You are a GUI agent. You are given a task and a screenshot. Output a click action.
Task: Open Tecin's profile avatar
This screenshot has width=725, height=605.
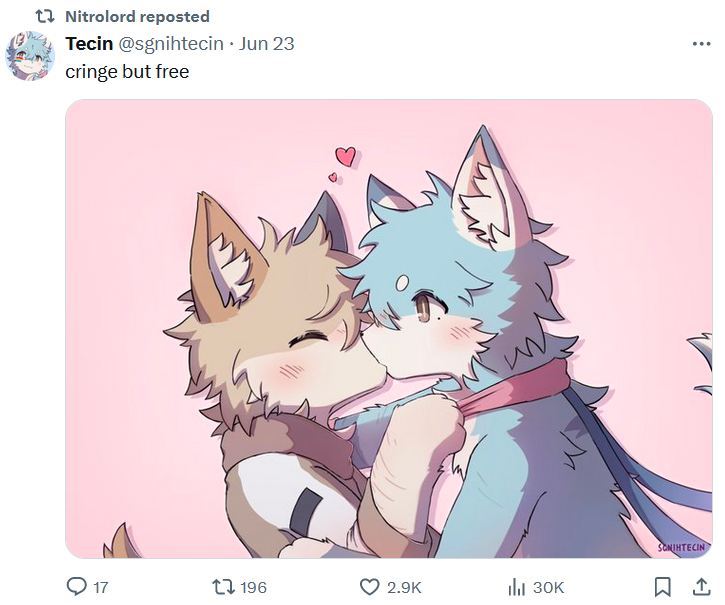point(30,56)
